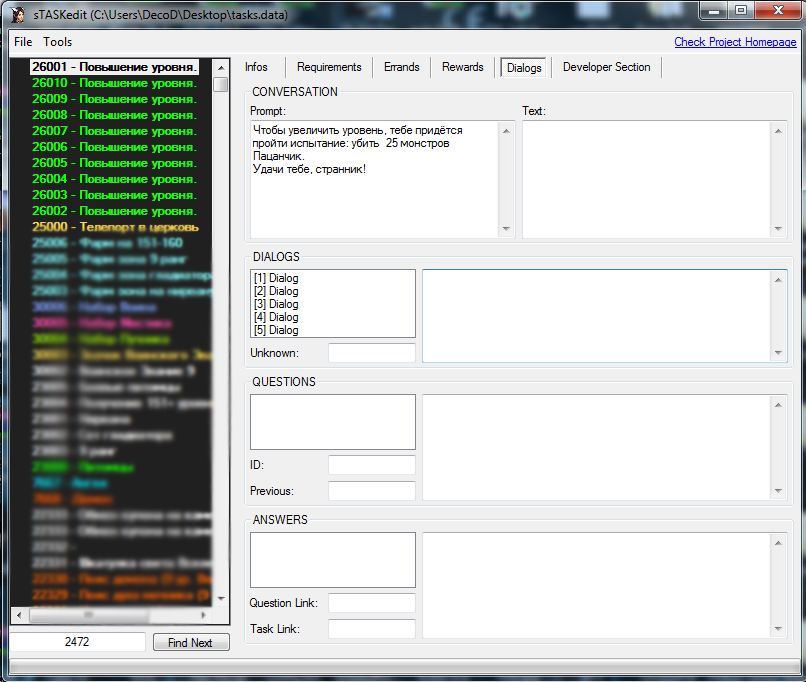The height and width of the screenshot is (682, 806).
Task: Select [3] Dialog in the dialogs list
Action: 276,304
